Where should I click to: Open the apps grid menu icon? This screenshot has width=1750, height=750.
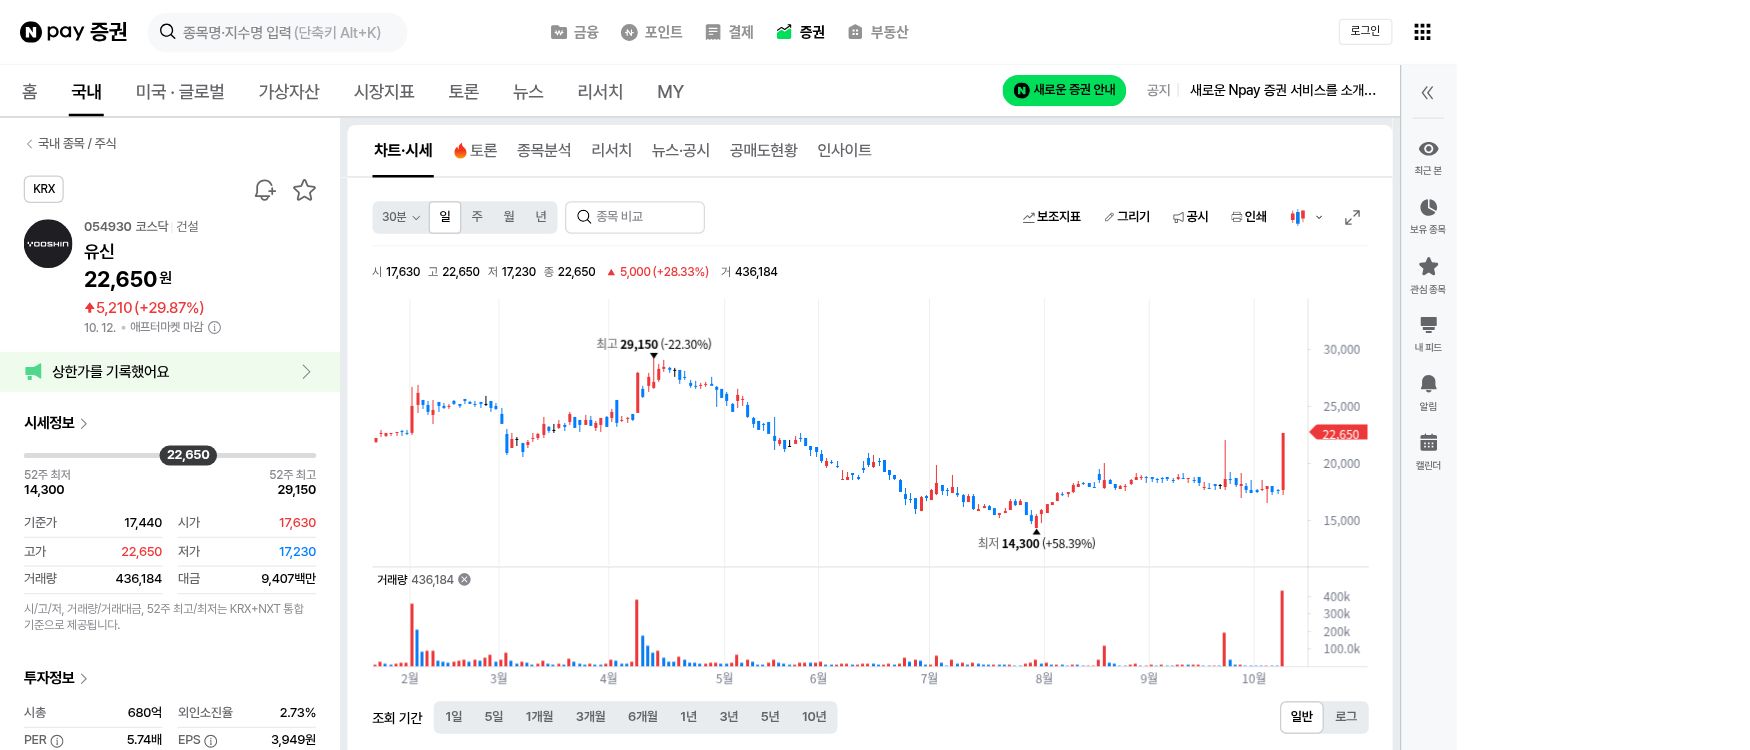tap(1422, 32)
